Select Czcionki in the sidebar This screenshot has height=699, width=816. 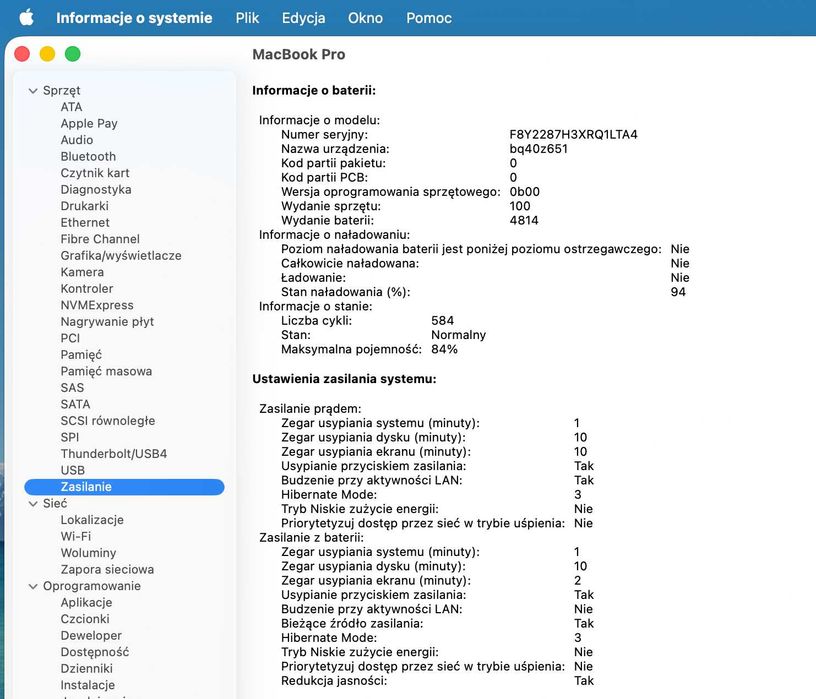tap(85, 619)
